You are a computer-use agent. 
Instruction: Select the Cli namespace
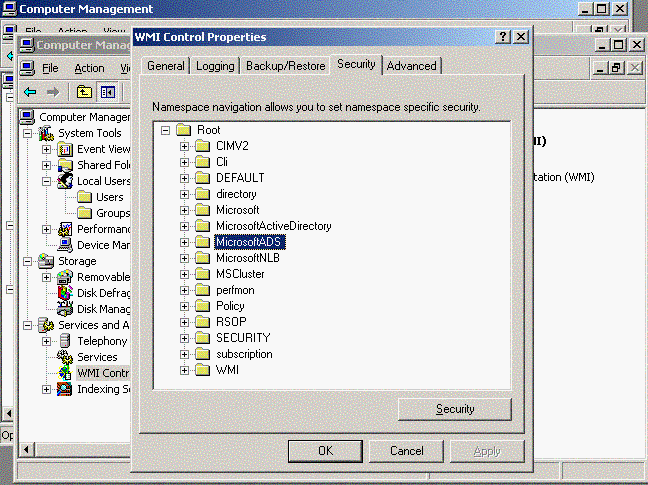[x=222, y=162]
